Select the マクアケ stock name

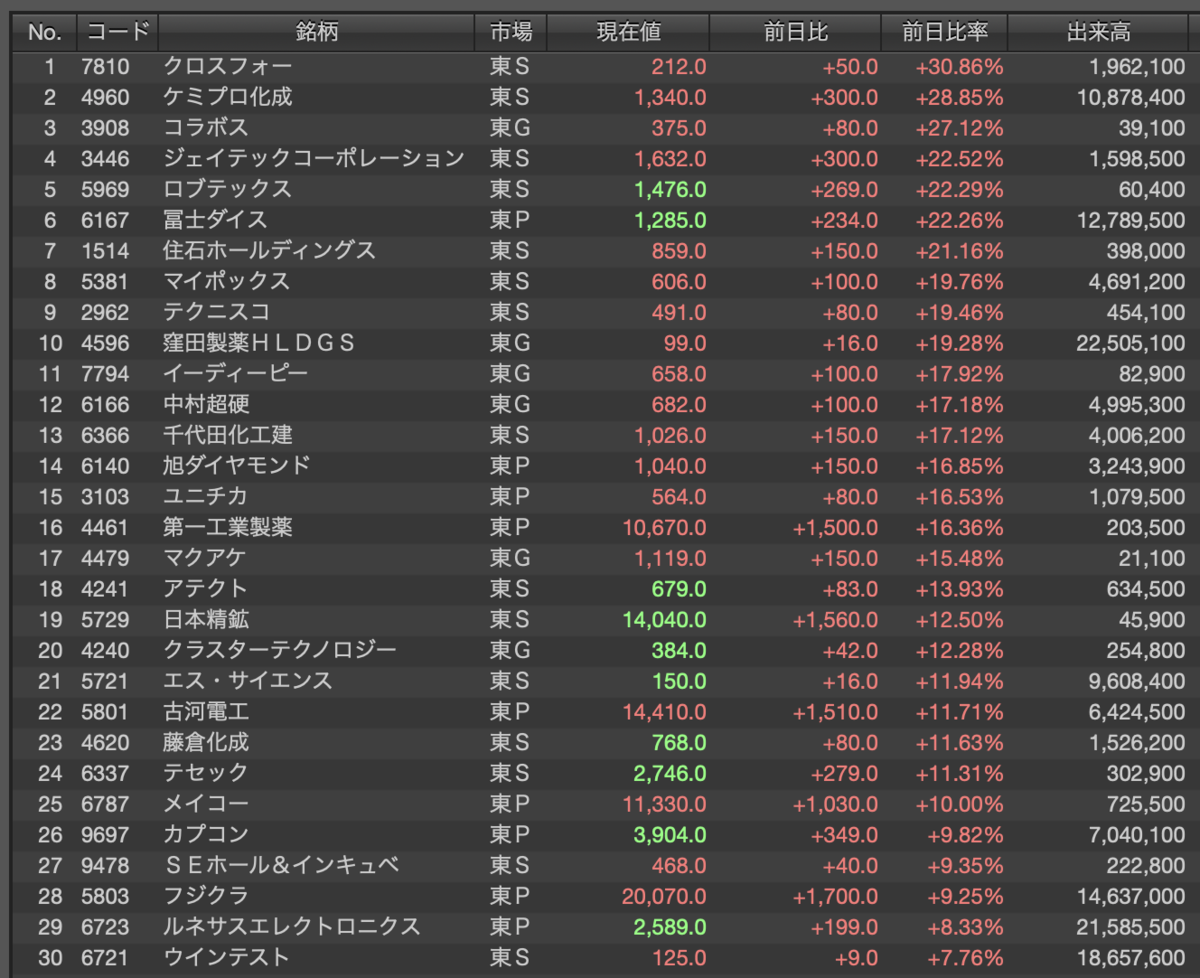tap(205, 558)
